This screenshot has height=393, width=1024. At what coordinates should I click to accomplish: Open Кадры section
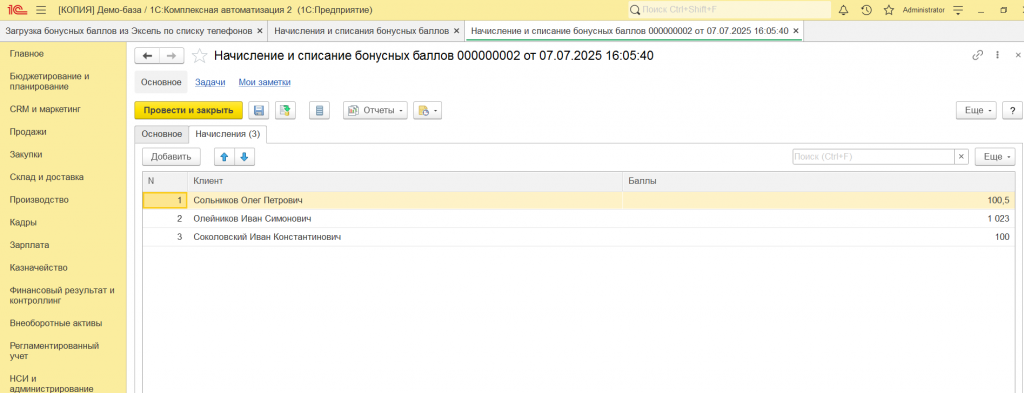tap(23, 222)
